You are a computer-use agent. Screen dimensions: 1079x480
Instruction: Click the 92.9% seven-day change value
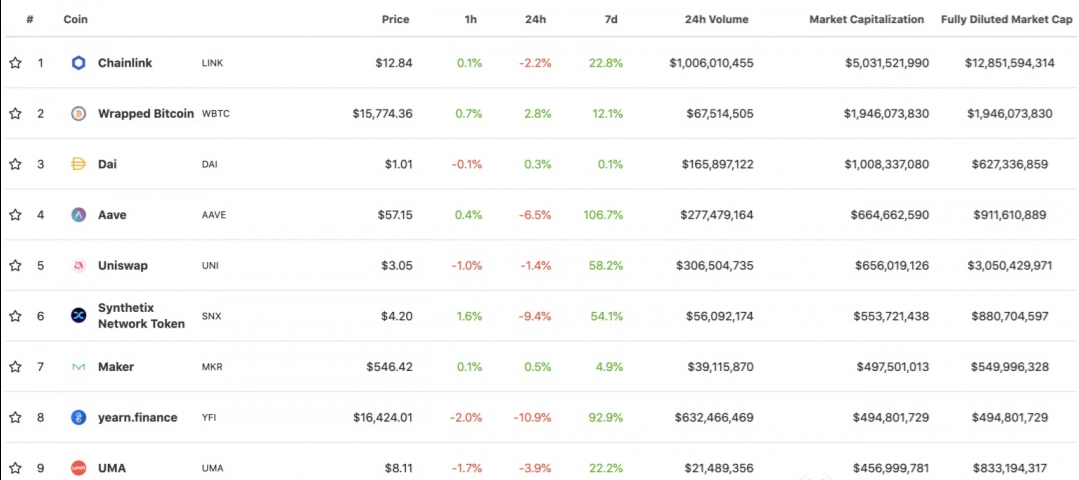click(x=606, y=417)
